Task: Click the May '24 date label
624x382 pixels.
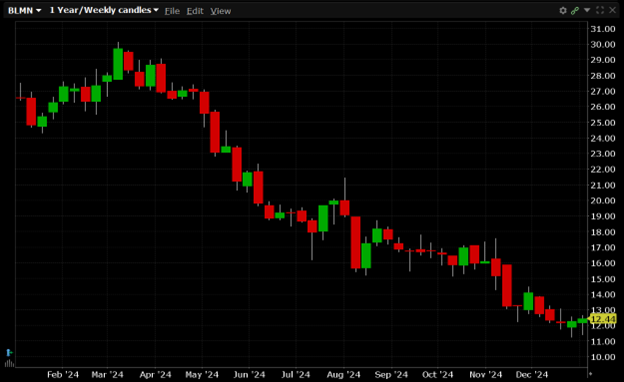Action: (202, 375)
